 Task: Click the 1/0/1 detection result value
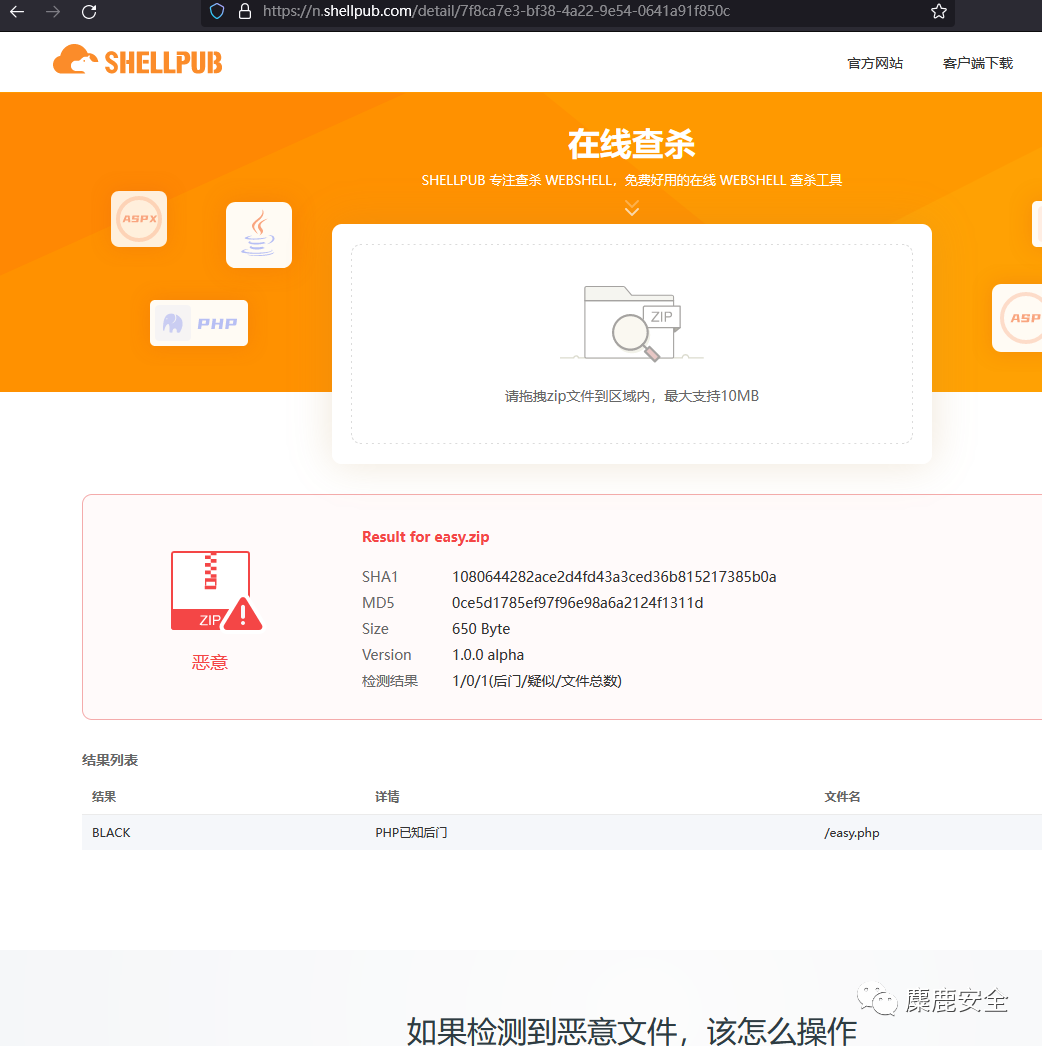pyautogui.click(x=537, y=681)
